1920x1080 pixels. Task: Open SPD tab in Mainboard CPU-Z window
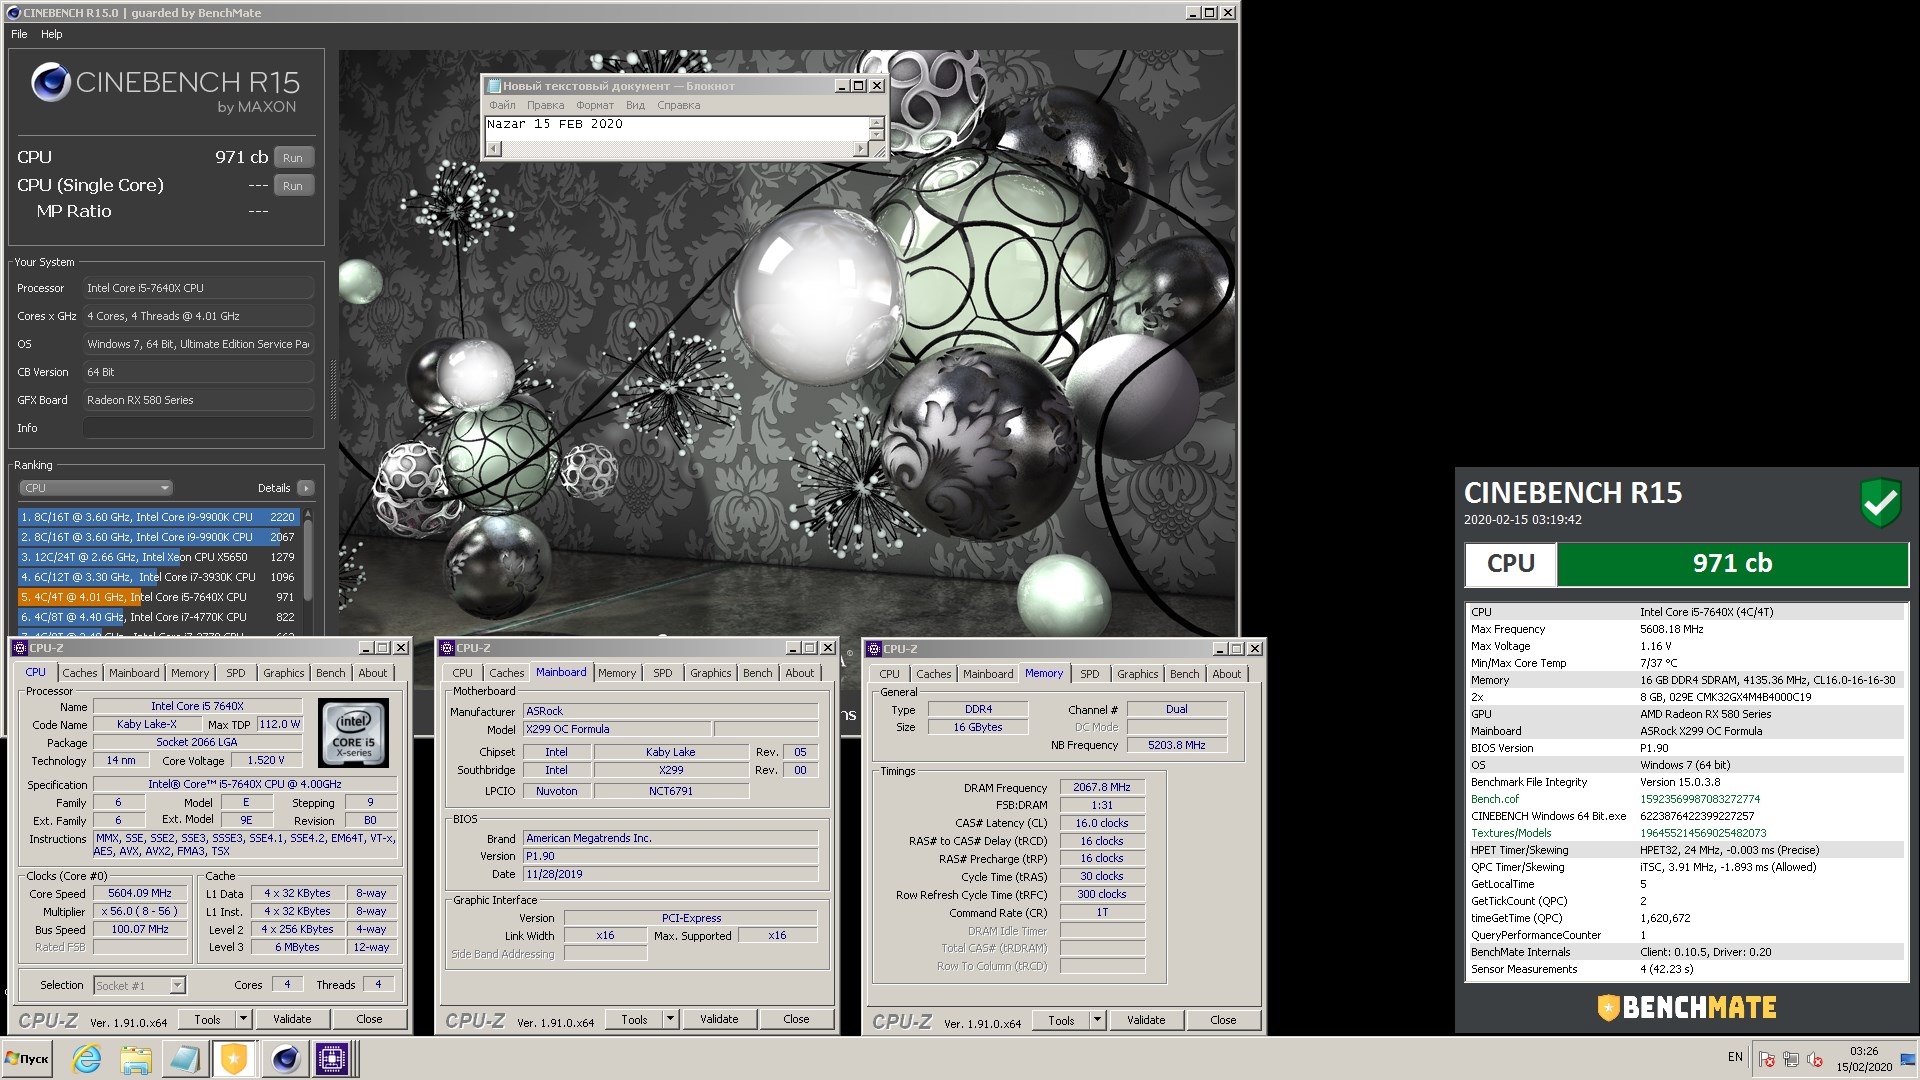(663, 673)
